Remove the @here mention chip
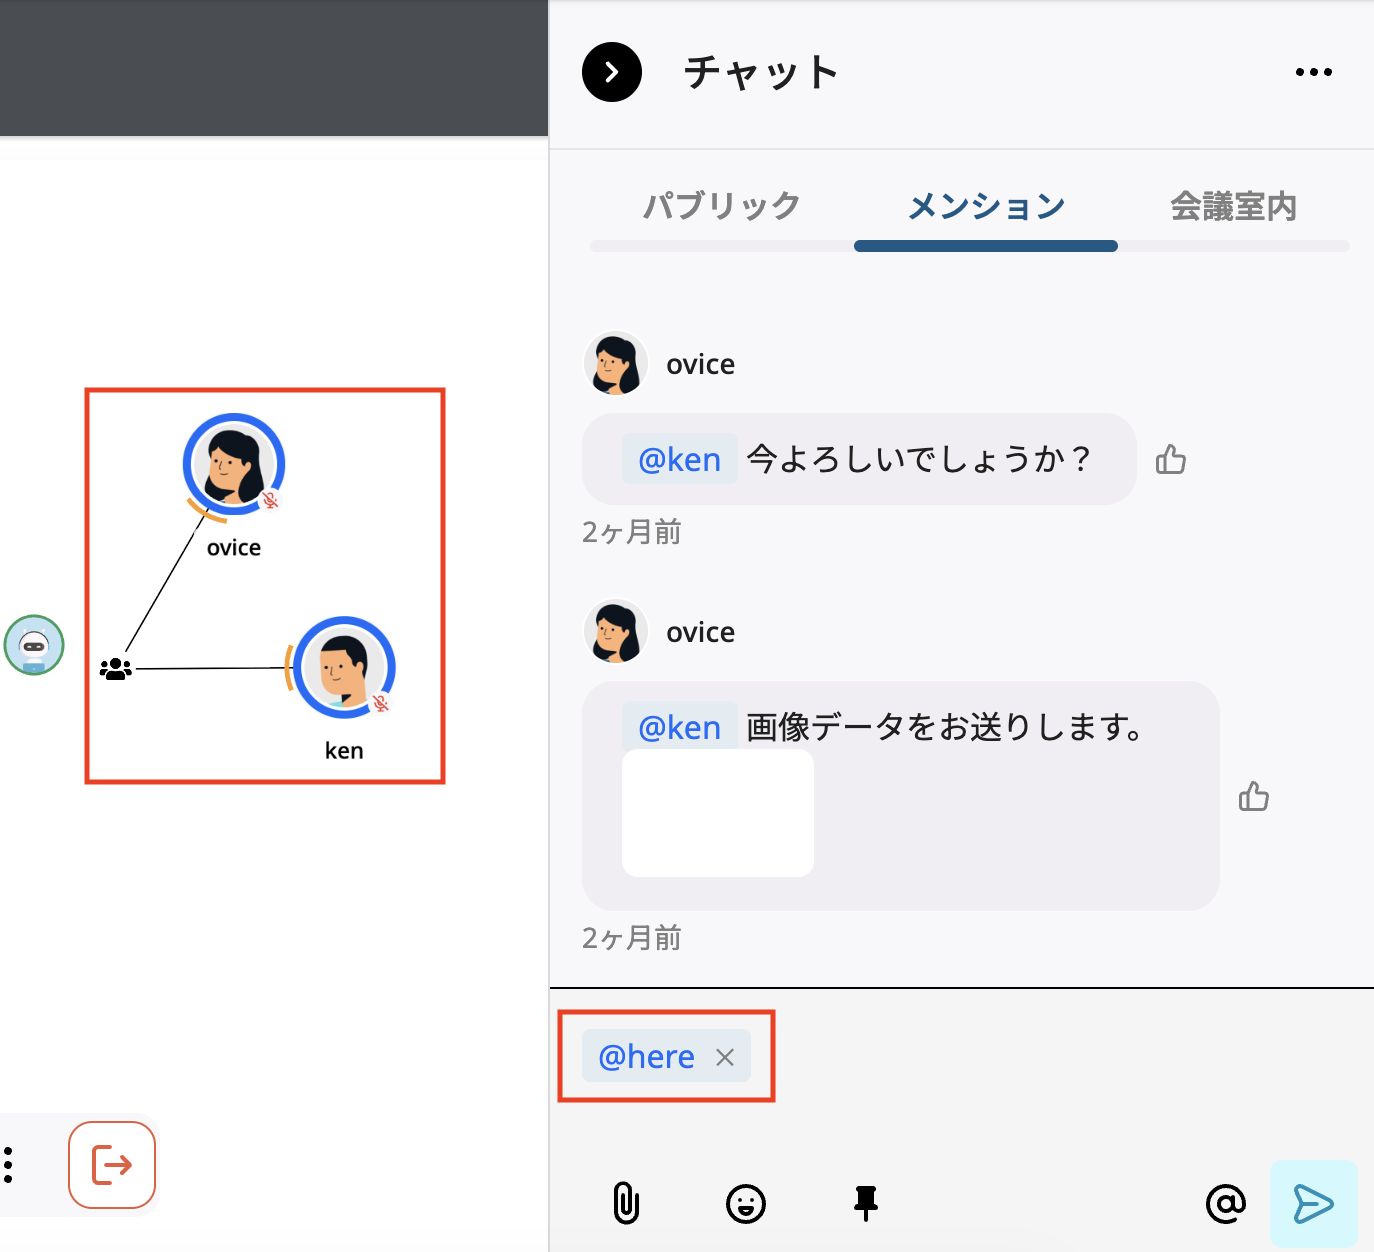 tap(725, 1056)
